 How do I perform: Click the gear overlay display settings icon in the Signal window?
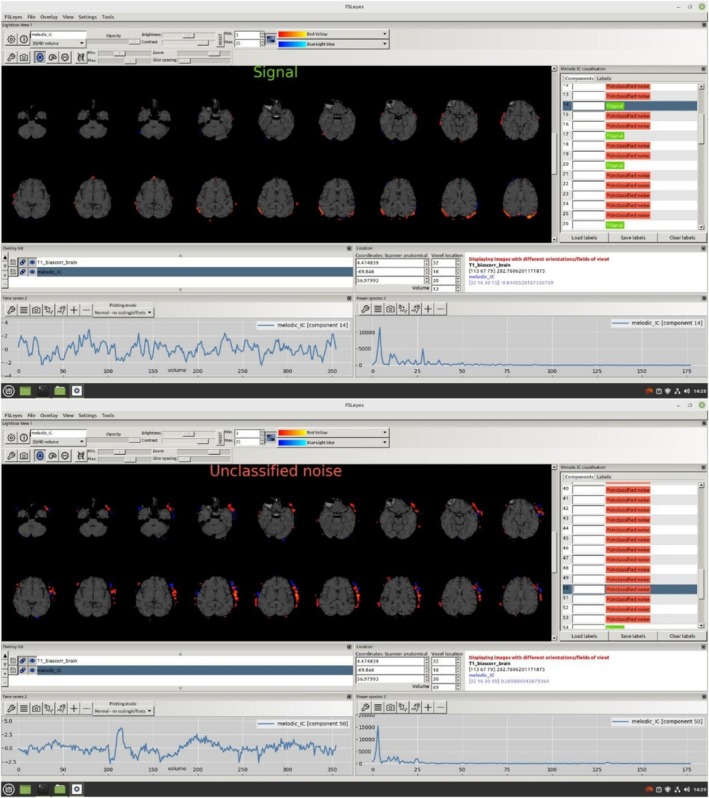coord(11,39)
